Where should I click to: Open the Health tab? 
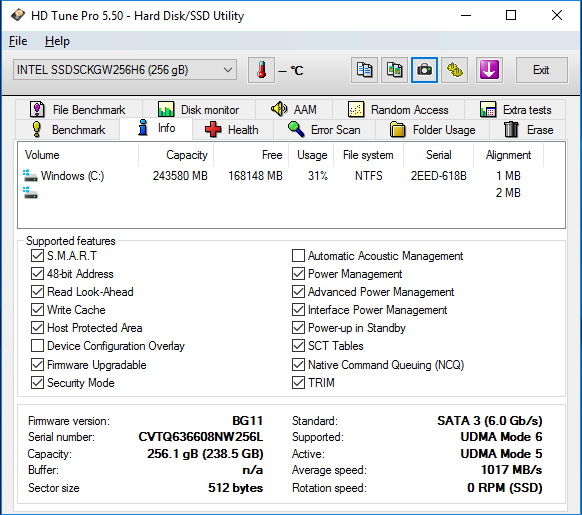pos(233,130)
